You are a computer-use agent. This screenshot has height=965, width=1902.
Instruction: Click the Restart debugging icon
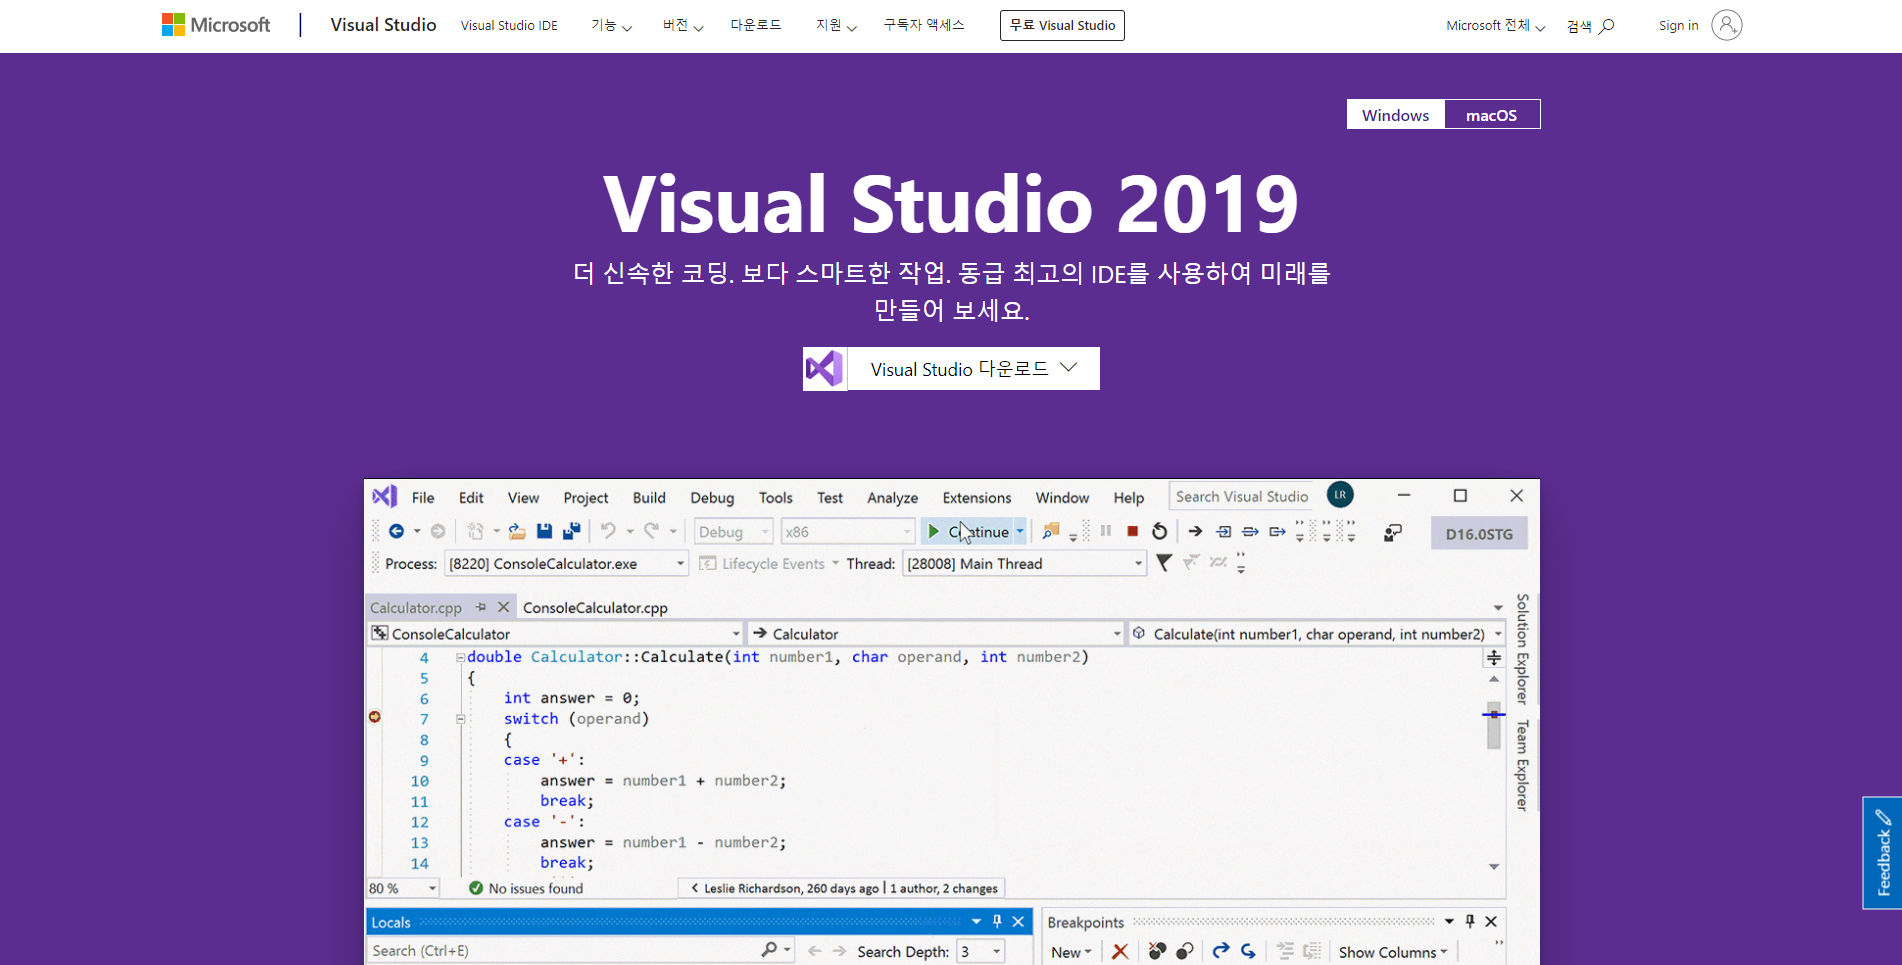pyautogui.click(x=1159, y=531)
